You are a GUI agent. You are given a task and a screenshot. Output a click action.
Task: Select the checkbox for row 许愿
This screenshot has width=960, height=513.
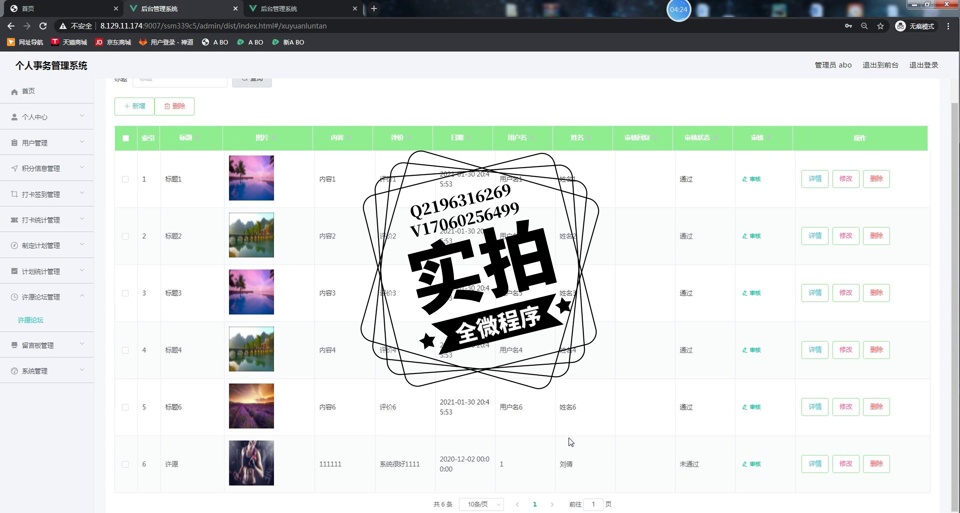tap(126, 464)
